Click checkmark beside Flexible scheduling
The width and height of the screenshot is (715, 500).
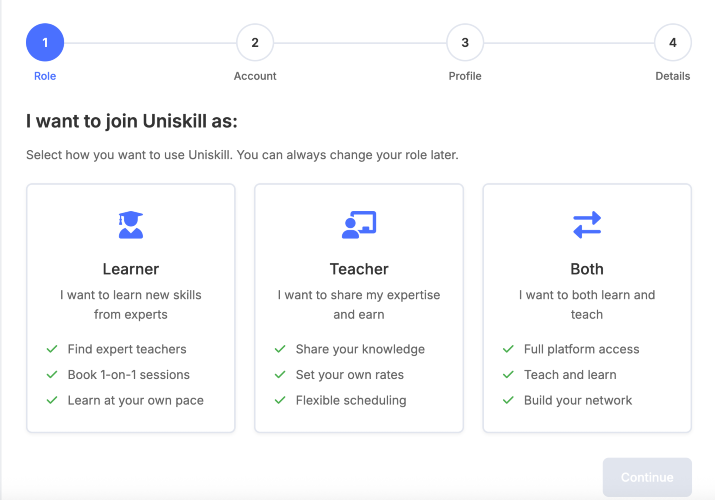[280, 400]
